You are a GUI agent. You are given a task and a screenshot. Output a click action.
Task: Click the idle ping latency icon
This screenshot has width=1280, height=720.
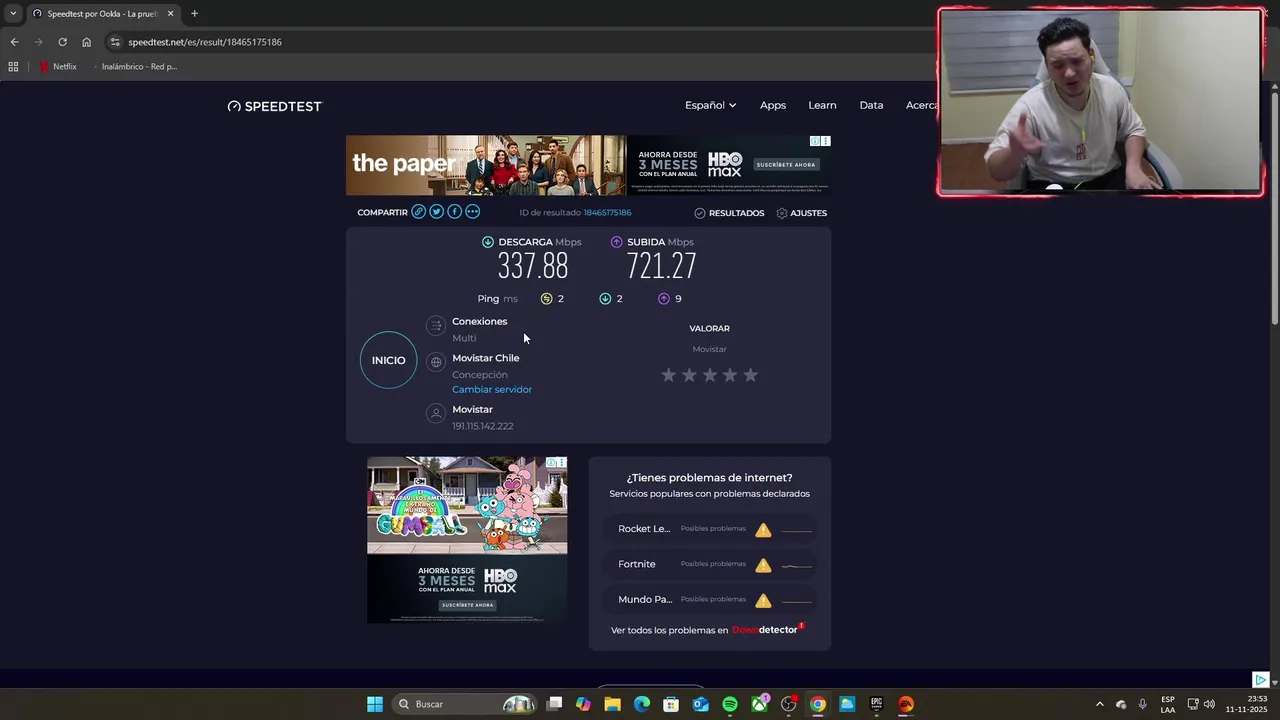(x=546, y=298)
